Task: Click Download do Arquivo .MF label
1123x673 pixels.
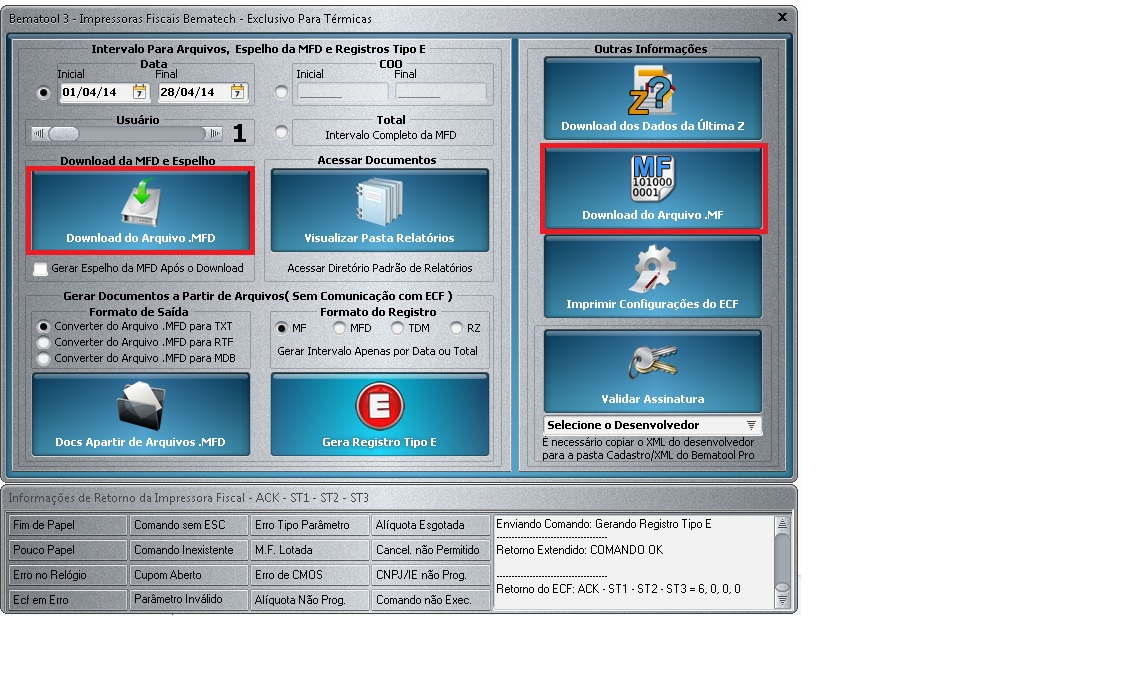Action: click(x=652, y=215)
